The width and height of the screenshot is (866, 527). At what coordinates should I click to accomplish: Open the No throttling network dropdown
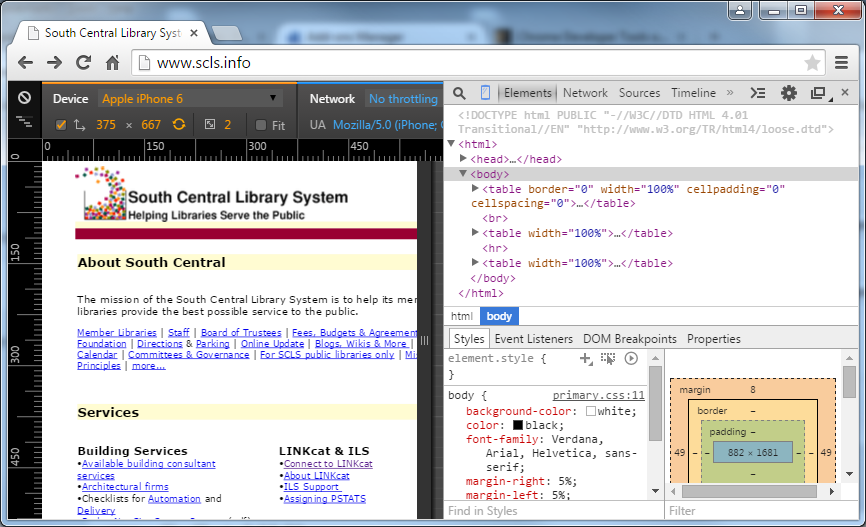[403, 99]
